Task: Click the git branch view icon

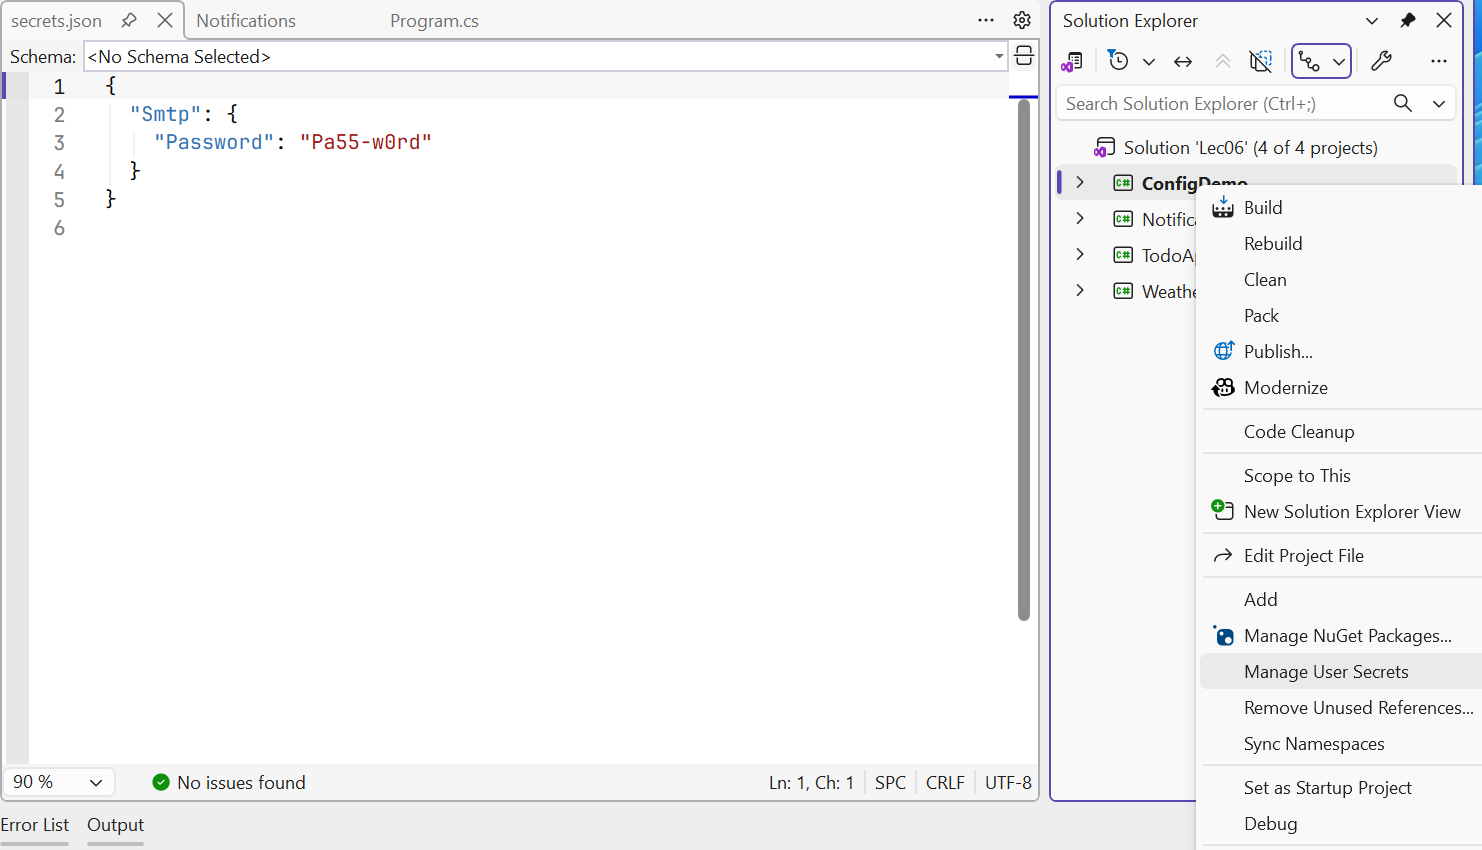Action: pos(1309,61)
